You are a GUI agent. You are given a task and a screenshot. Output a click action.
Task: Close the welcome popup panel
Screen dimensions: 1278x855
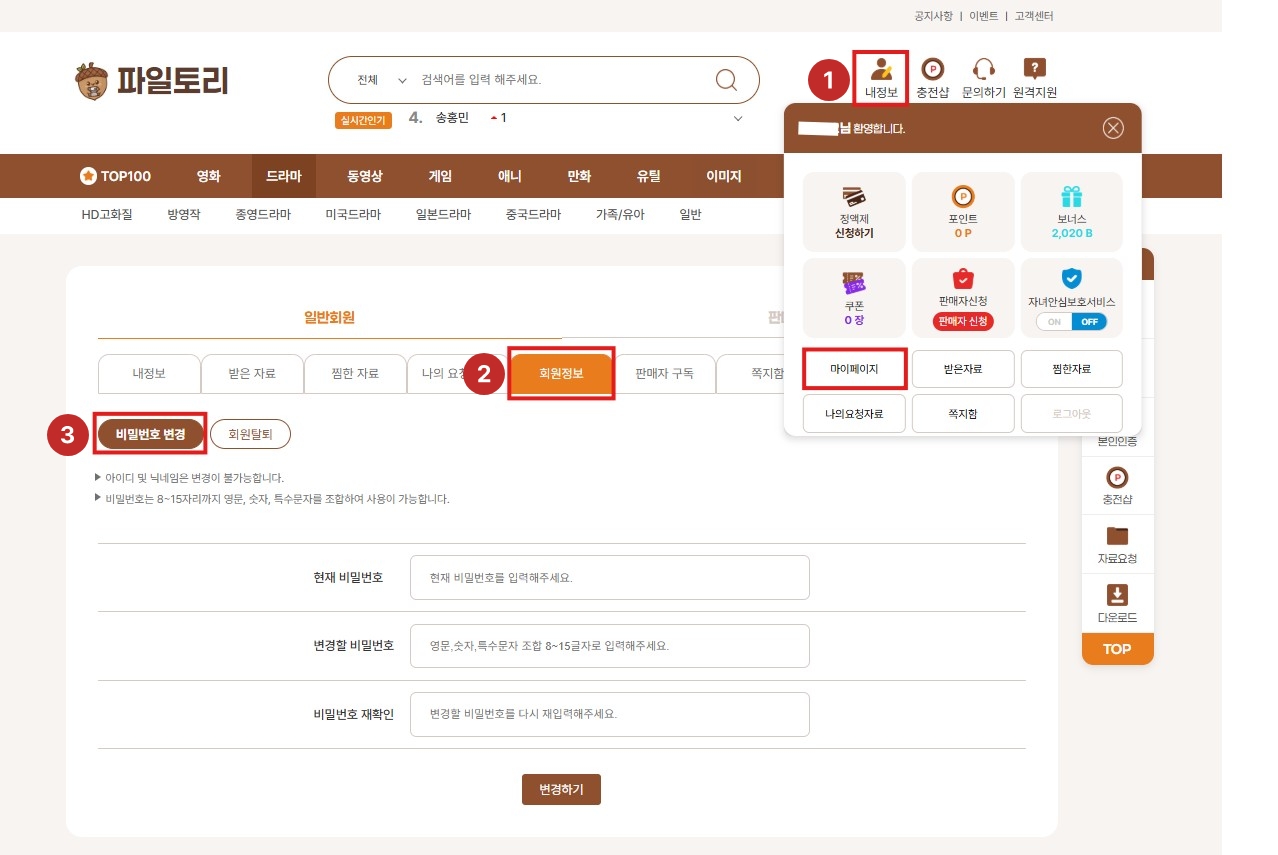pyautogui.click(x=1113, y=128)
